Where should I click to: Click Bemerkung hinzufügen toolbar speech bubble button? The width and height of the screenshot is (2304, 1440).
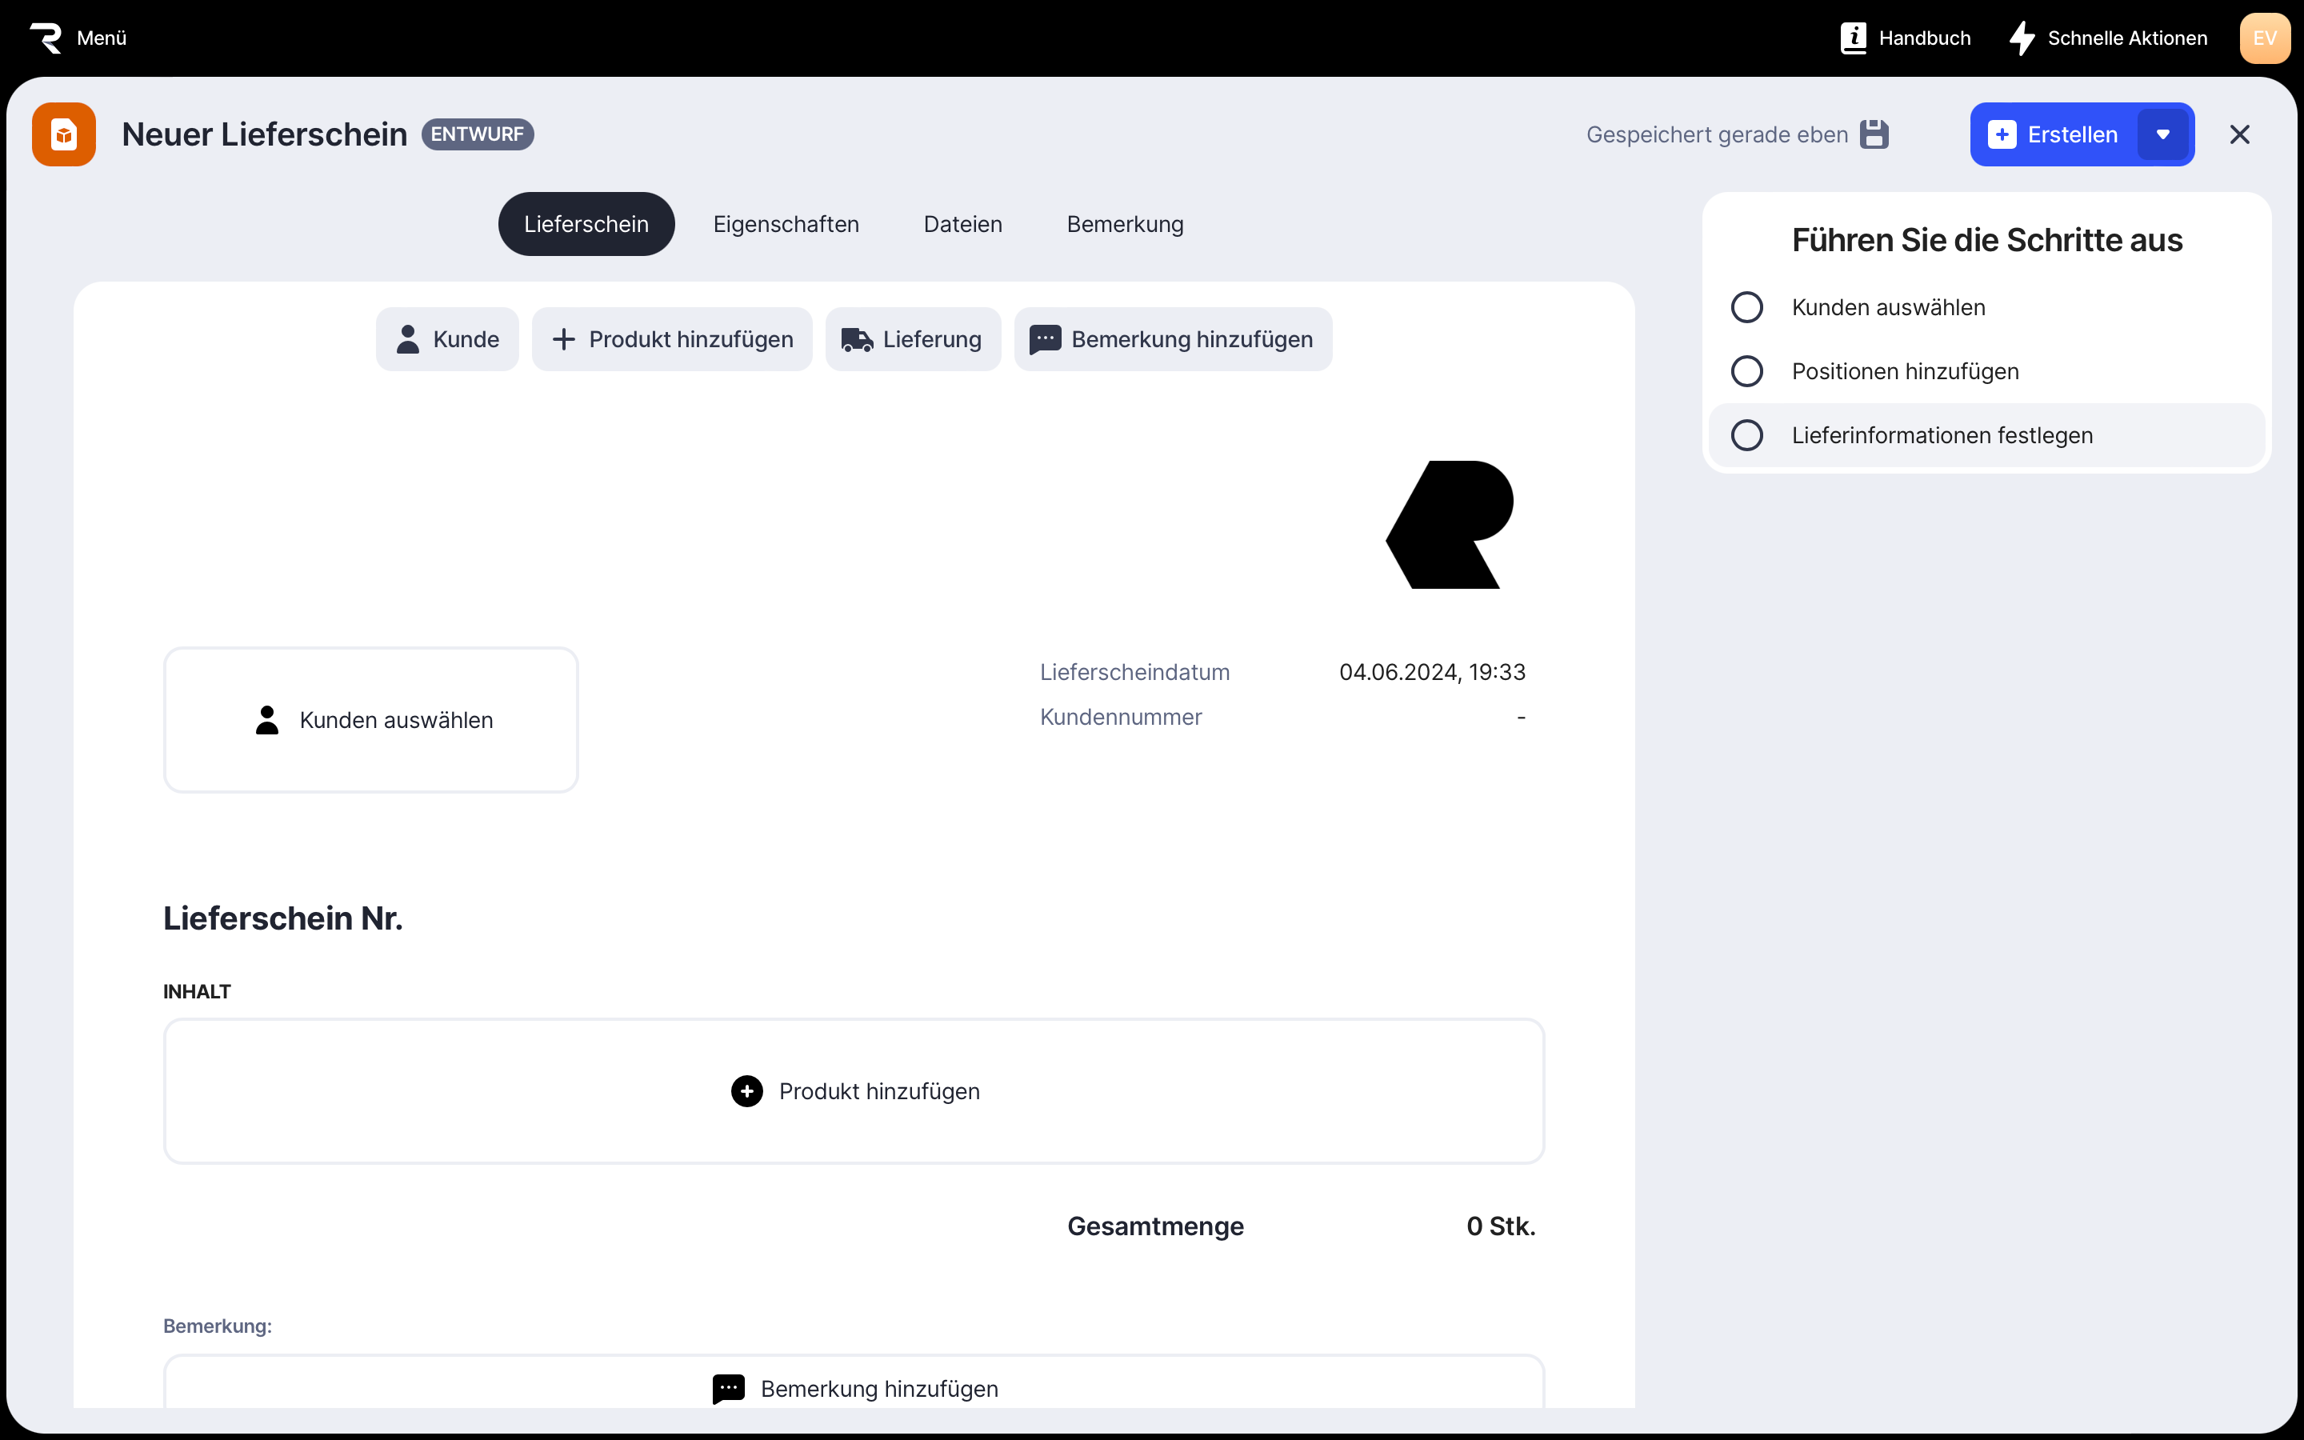point(1172,339)
